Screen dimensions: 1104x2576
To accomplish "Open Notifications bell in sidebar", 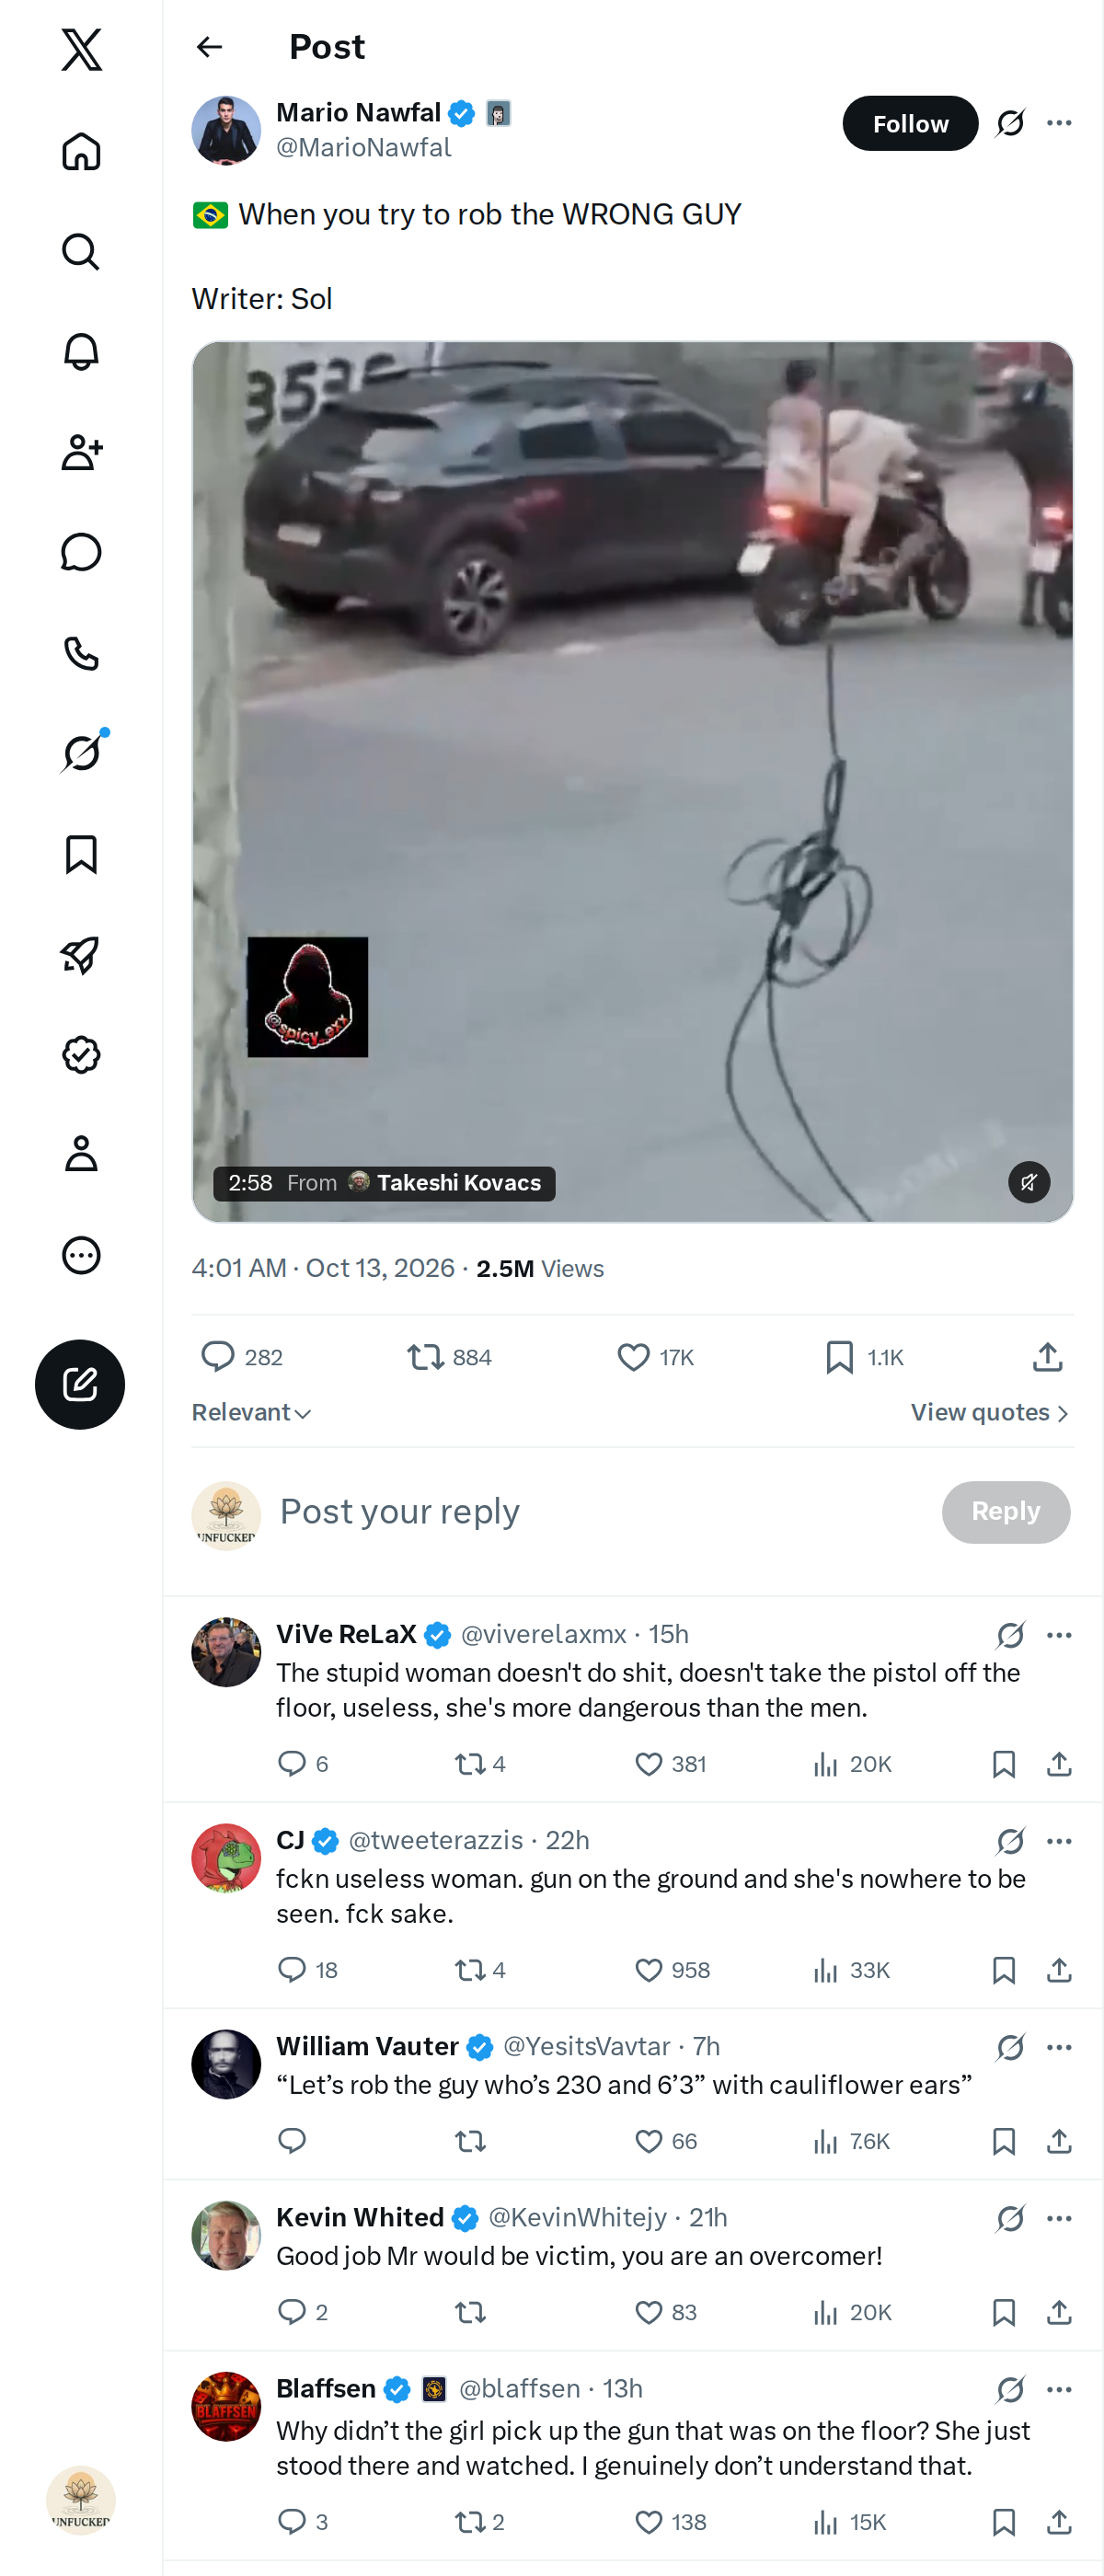I will [x=81, y=351].
